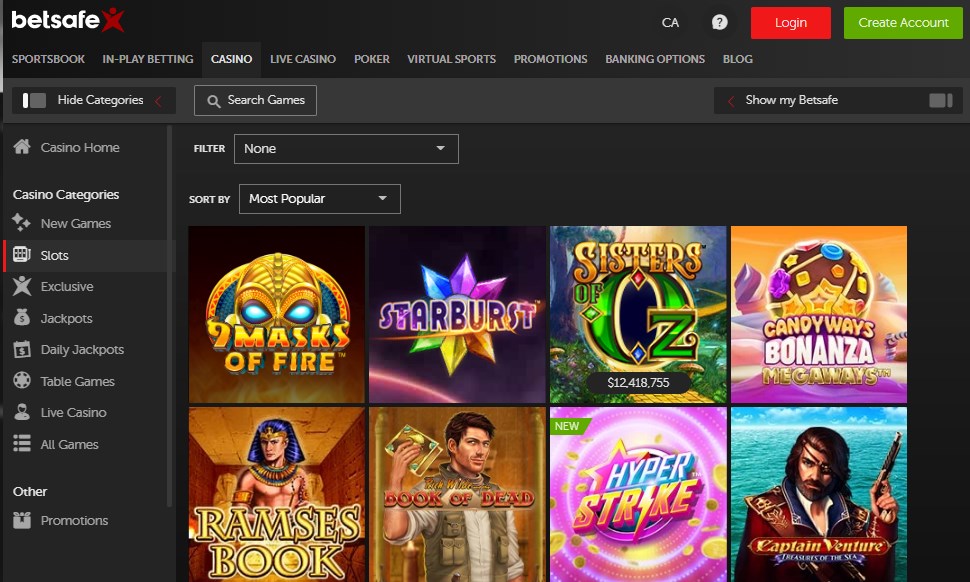The height and width of the screenshot is (582, 970).
Task: Collapse categories with the red arrow
Action: (159, 101)
